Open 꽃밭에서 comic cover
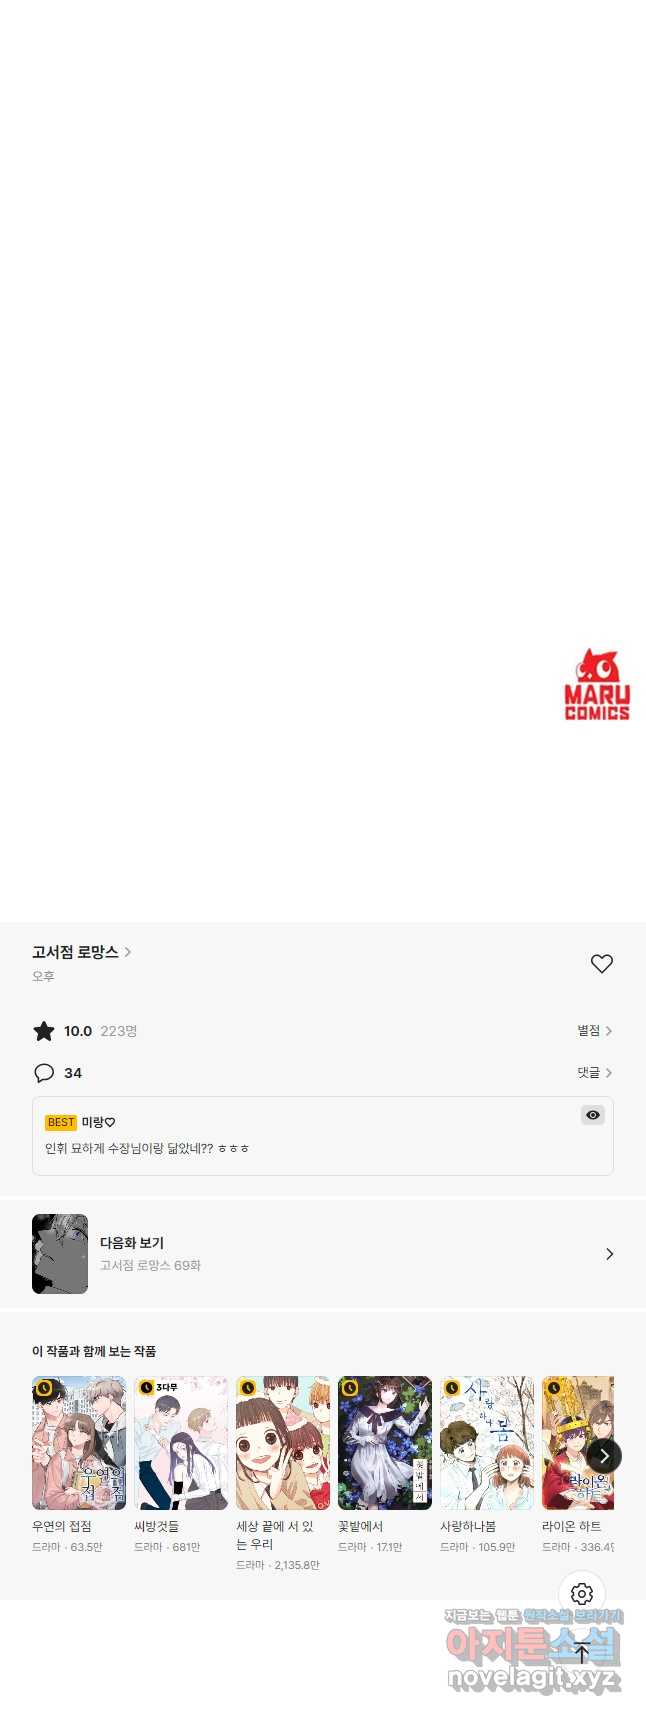The width and height of the screenshot is (646, 1716). click(x=385, y=1443)
